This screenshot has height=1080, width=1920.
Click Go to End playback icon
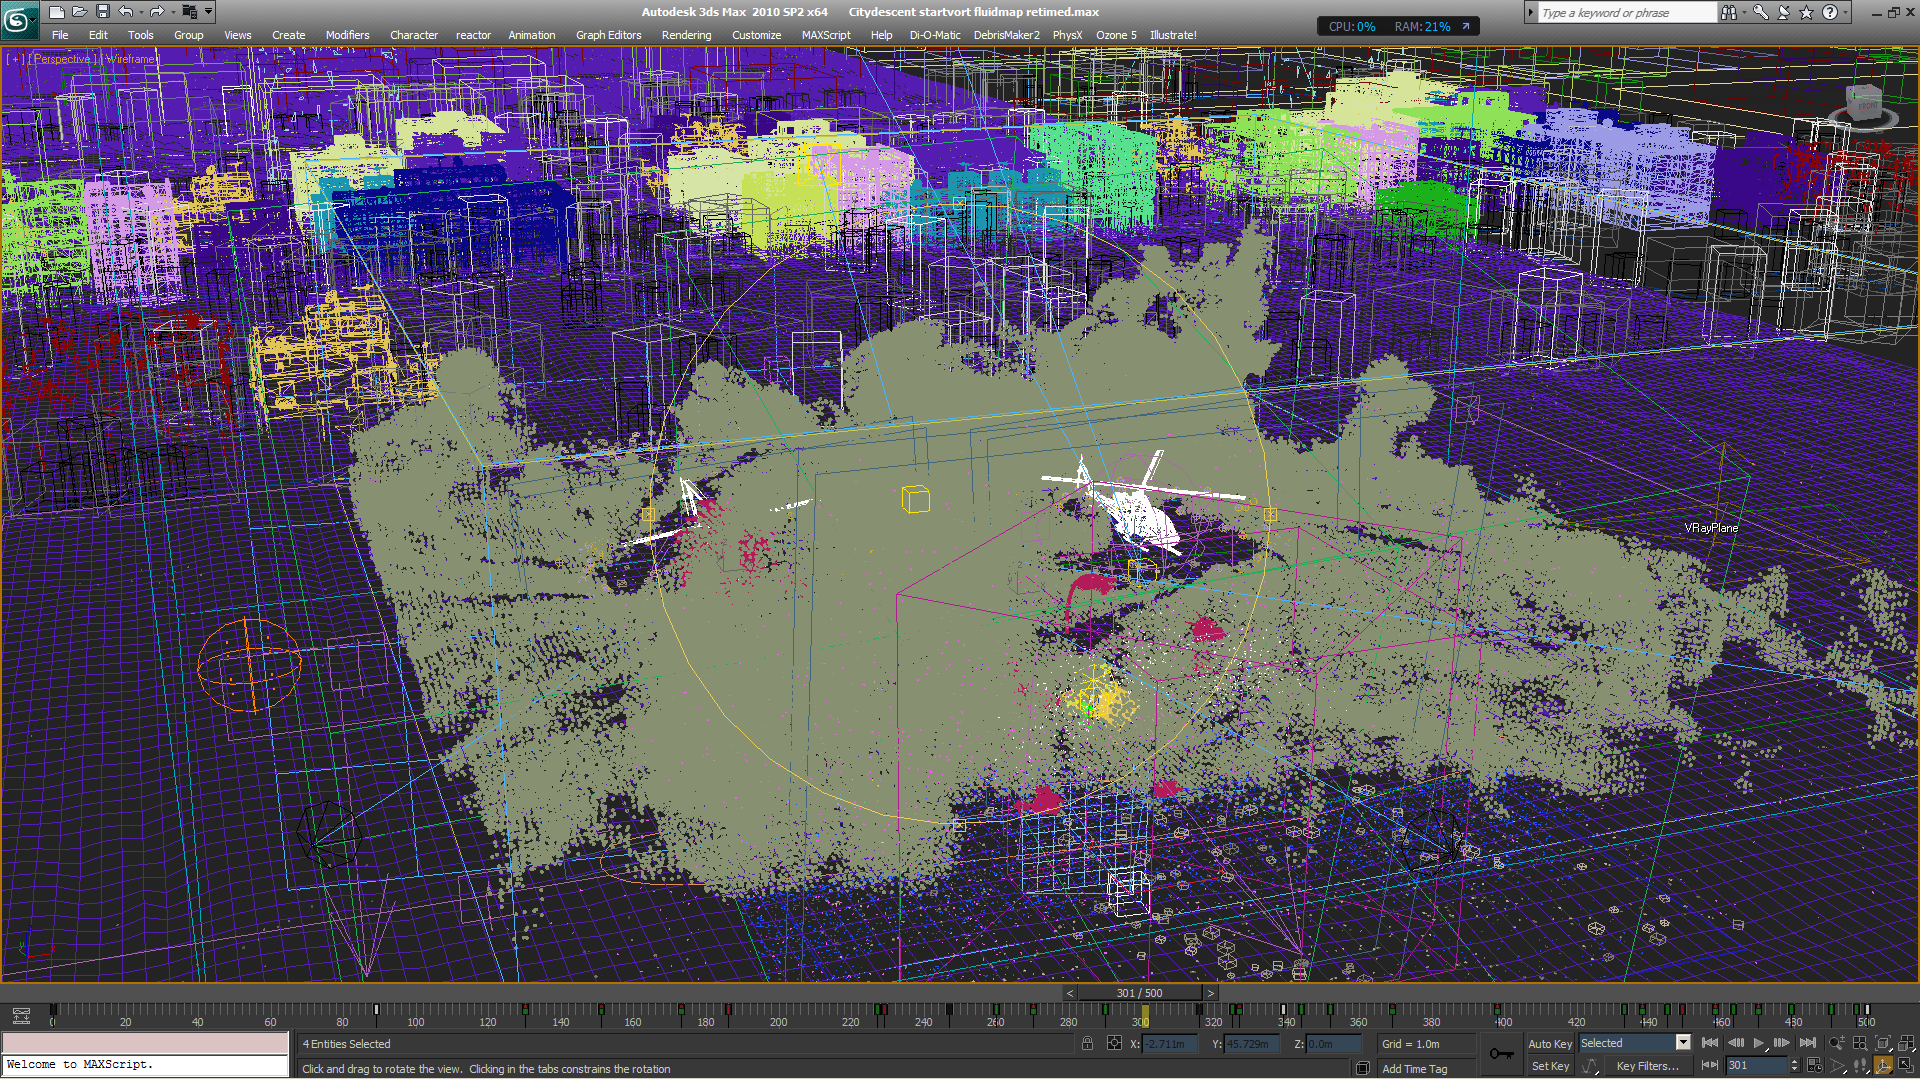coord(1808,1043)
